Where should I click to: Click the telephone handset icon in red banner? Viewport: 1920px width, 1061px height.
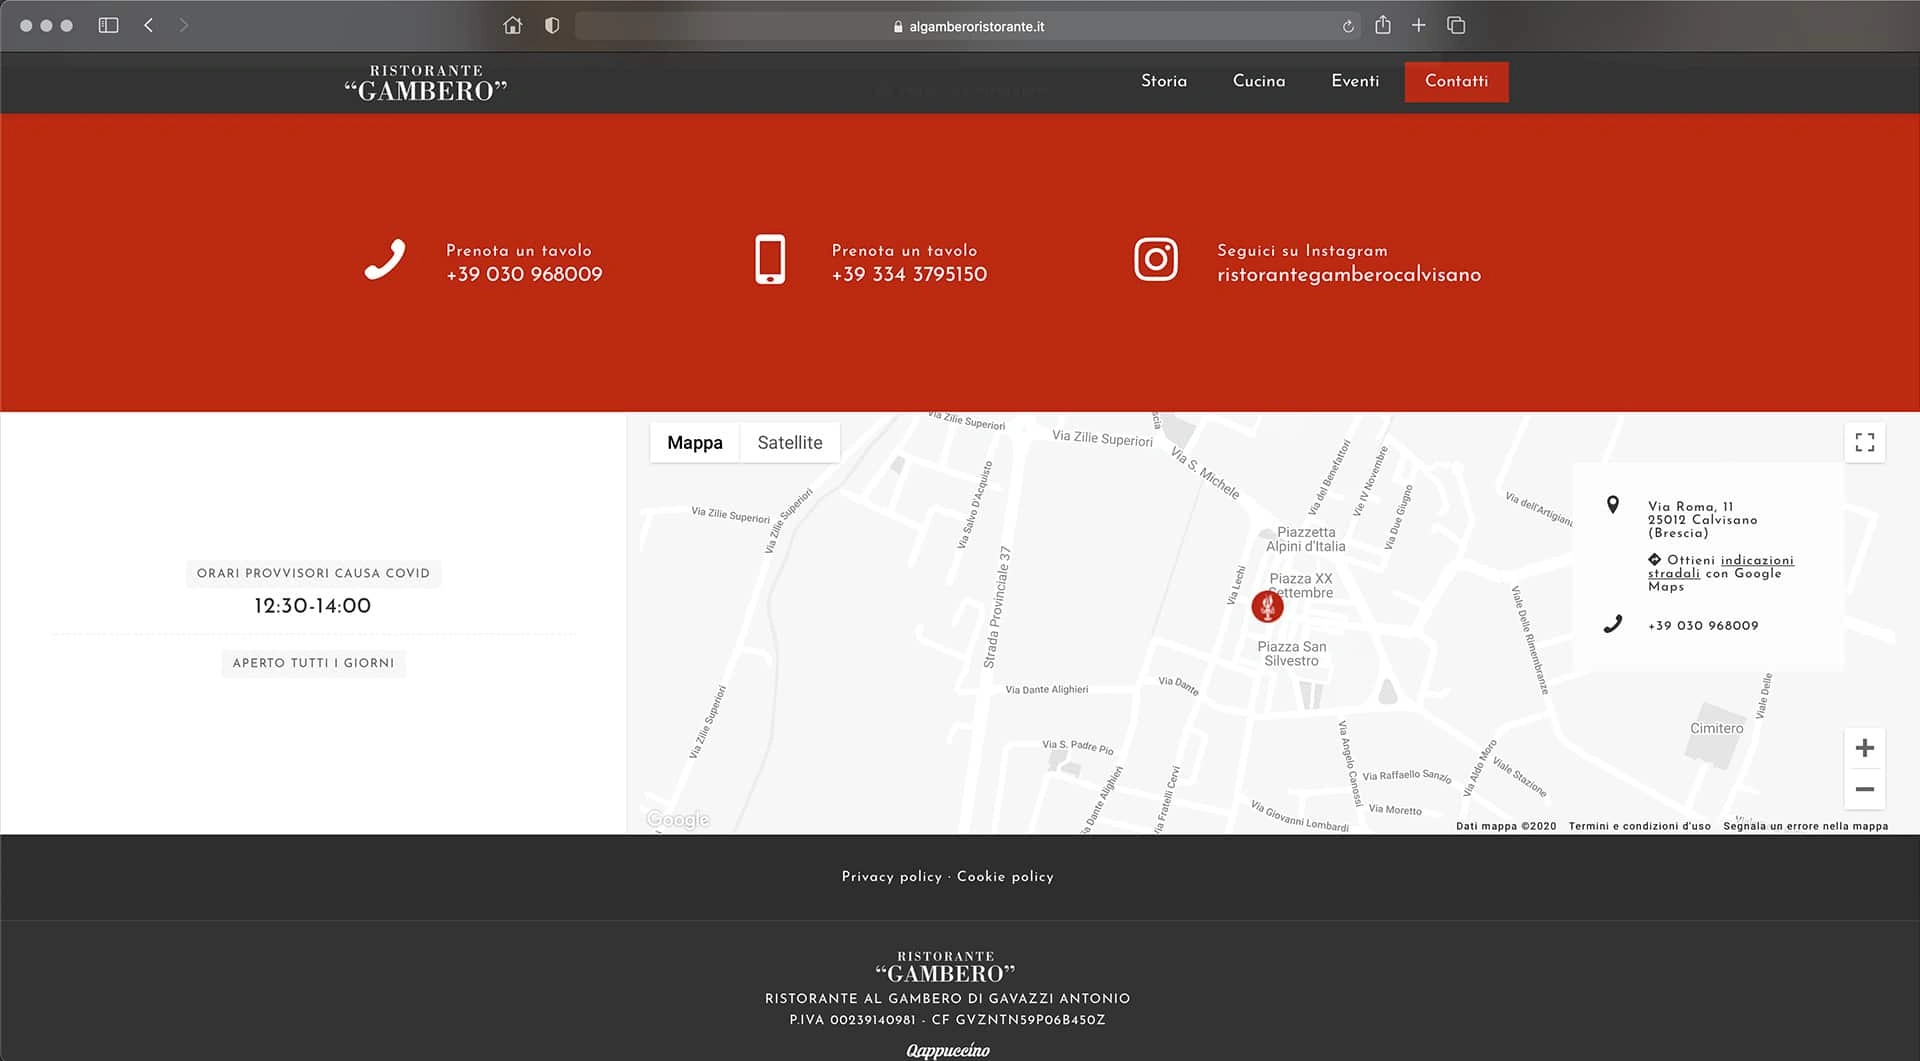(385, 260)
